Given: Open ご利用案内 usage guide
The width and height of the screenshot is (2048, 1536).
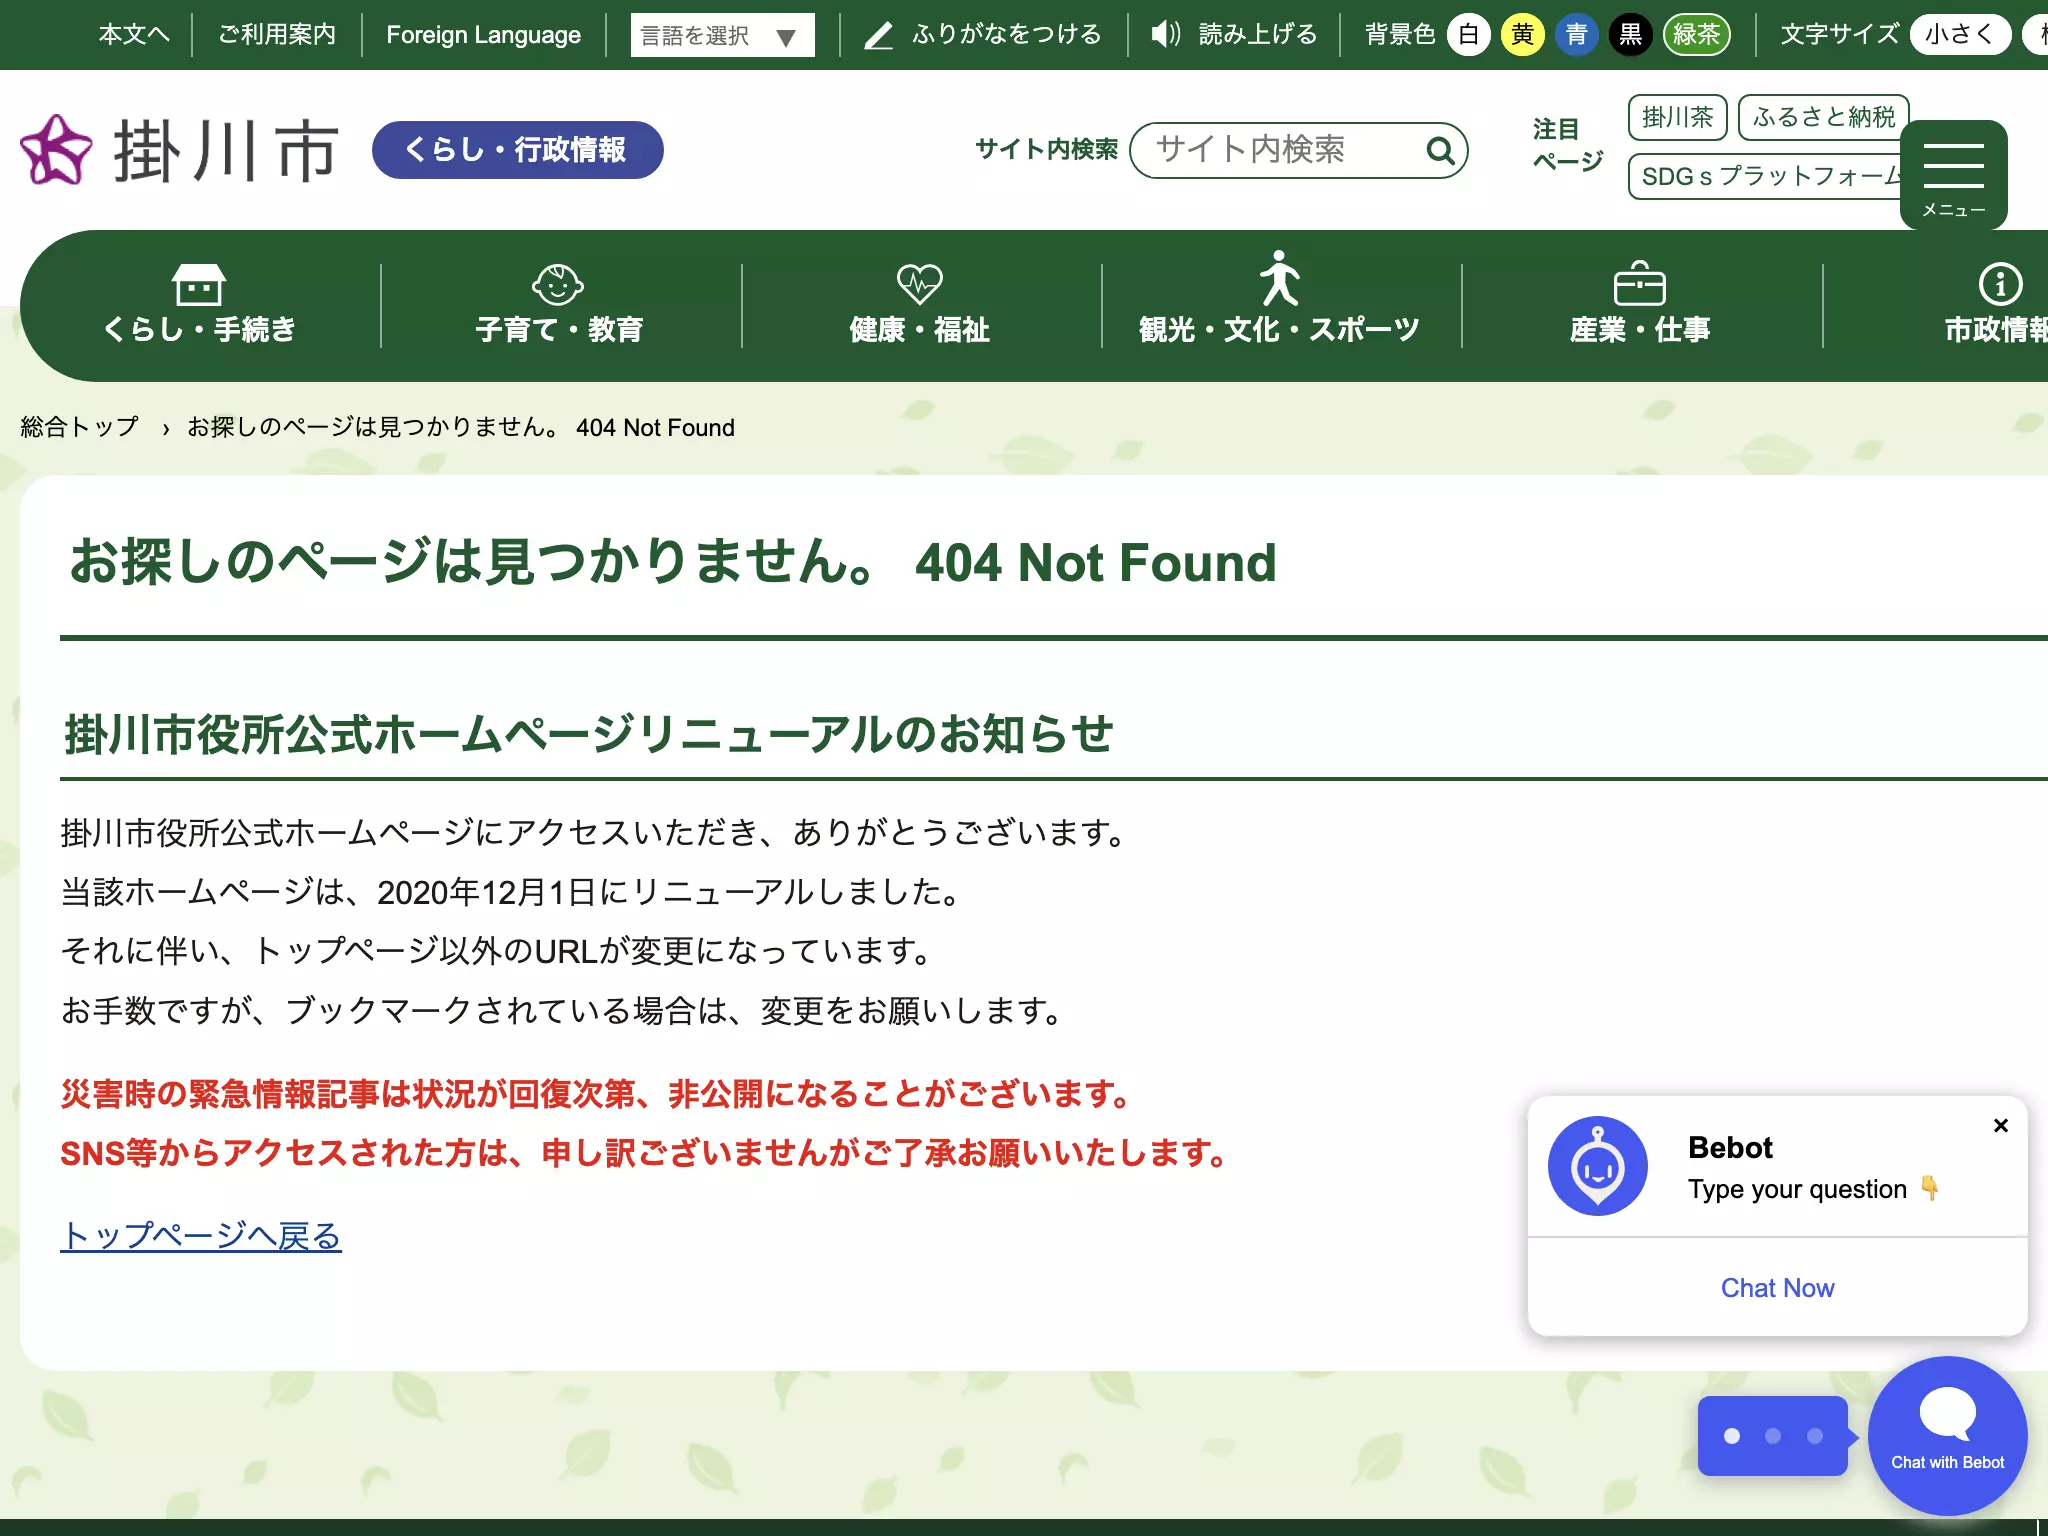Looking at the screenshot, I should pyautogui.click(x=277, y=35).
